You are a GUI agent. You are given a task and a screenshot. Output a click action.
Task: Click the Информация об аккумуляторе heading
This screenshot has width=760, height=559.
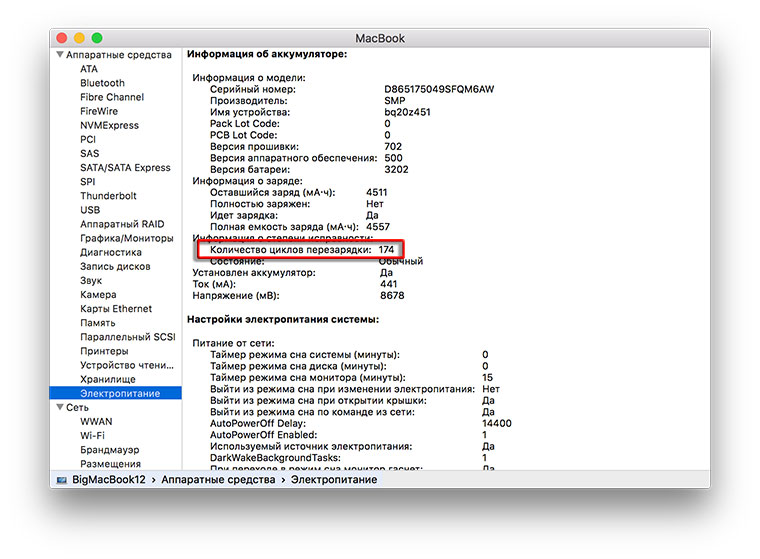tap(267, 54)
